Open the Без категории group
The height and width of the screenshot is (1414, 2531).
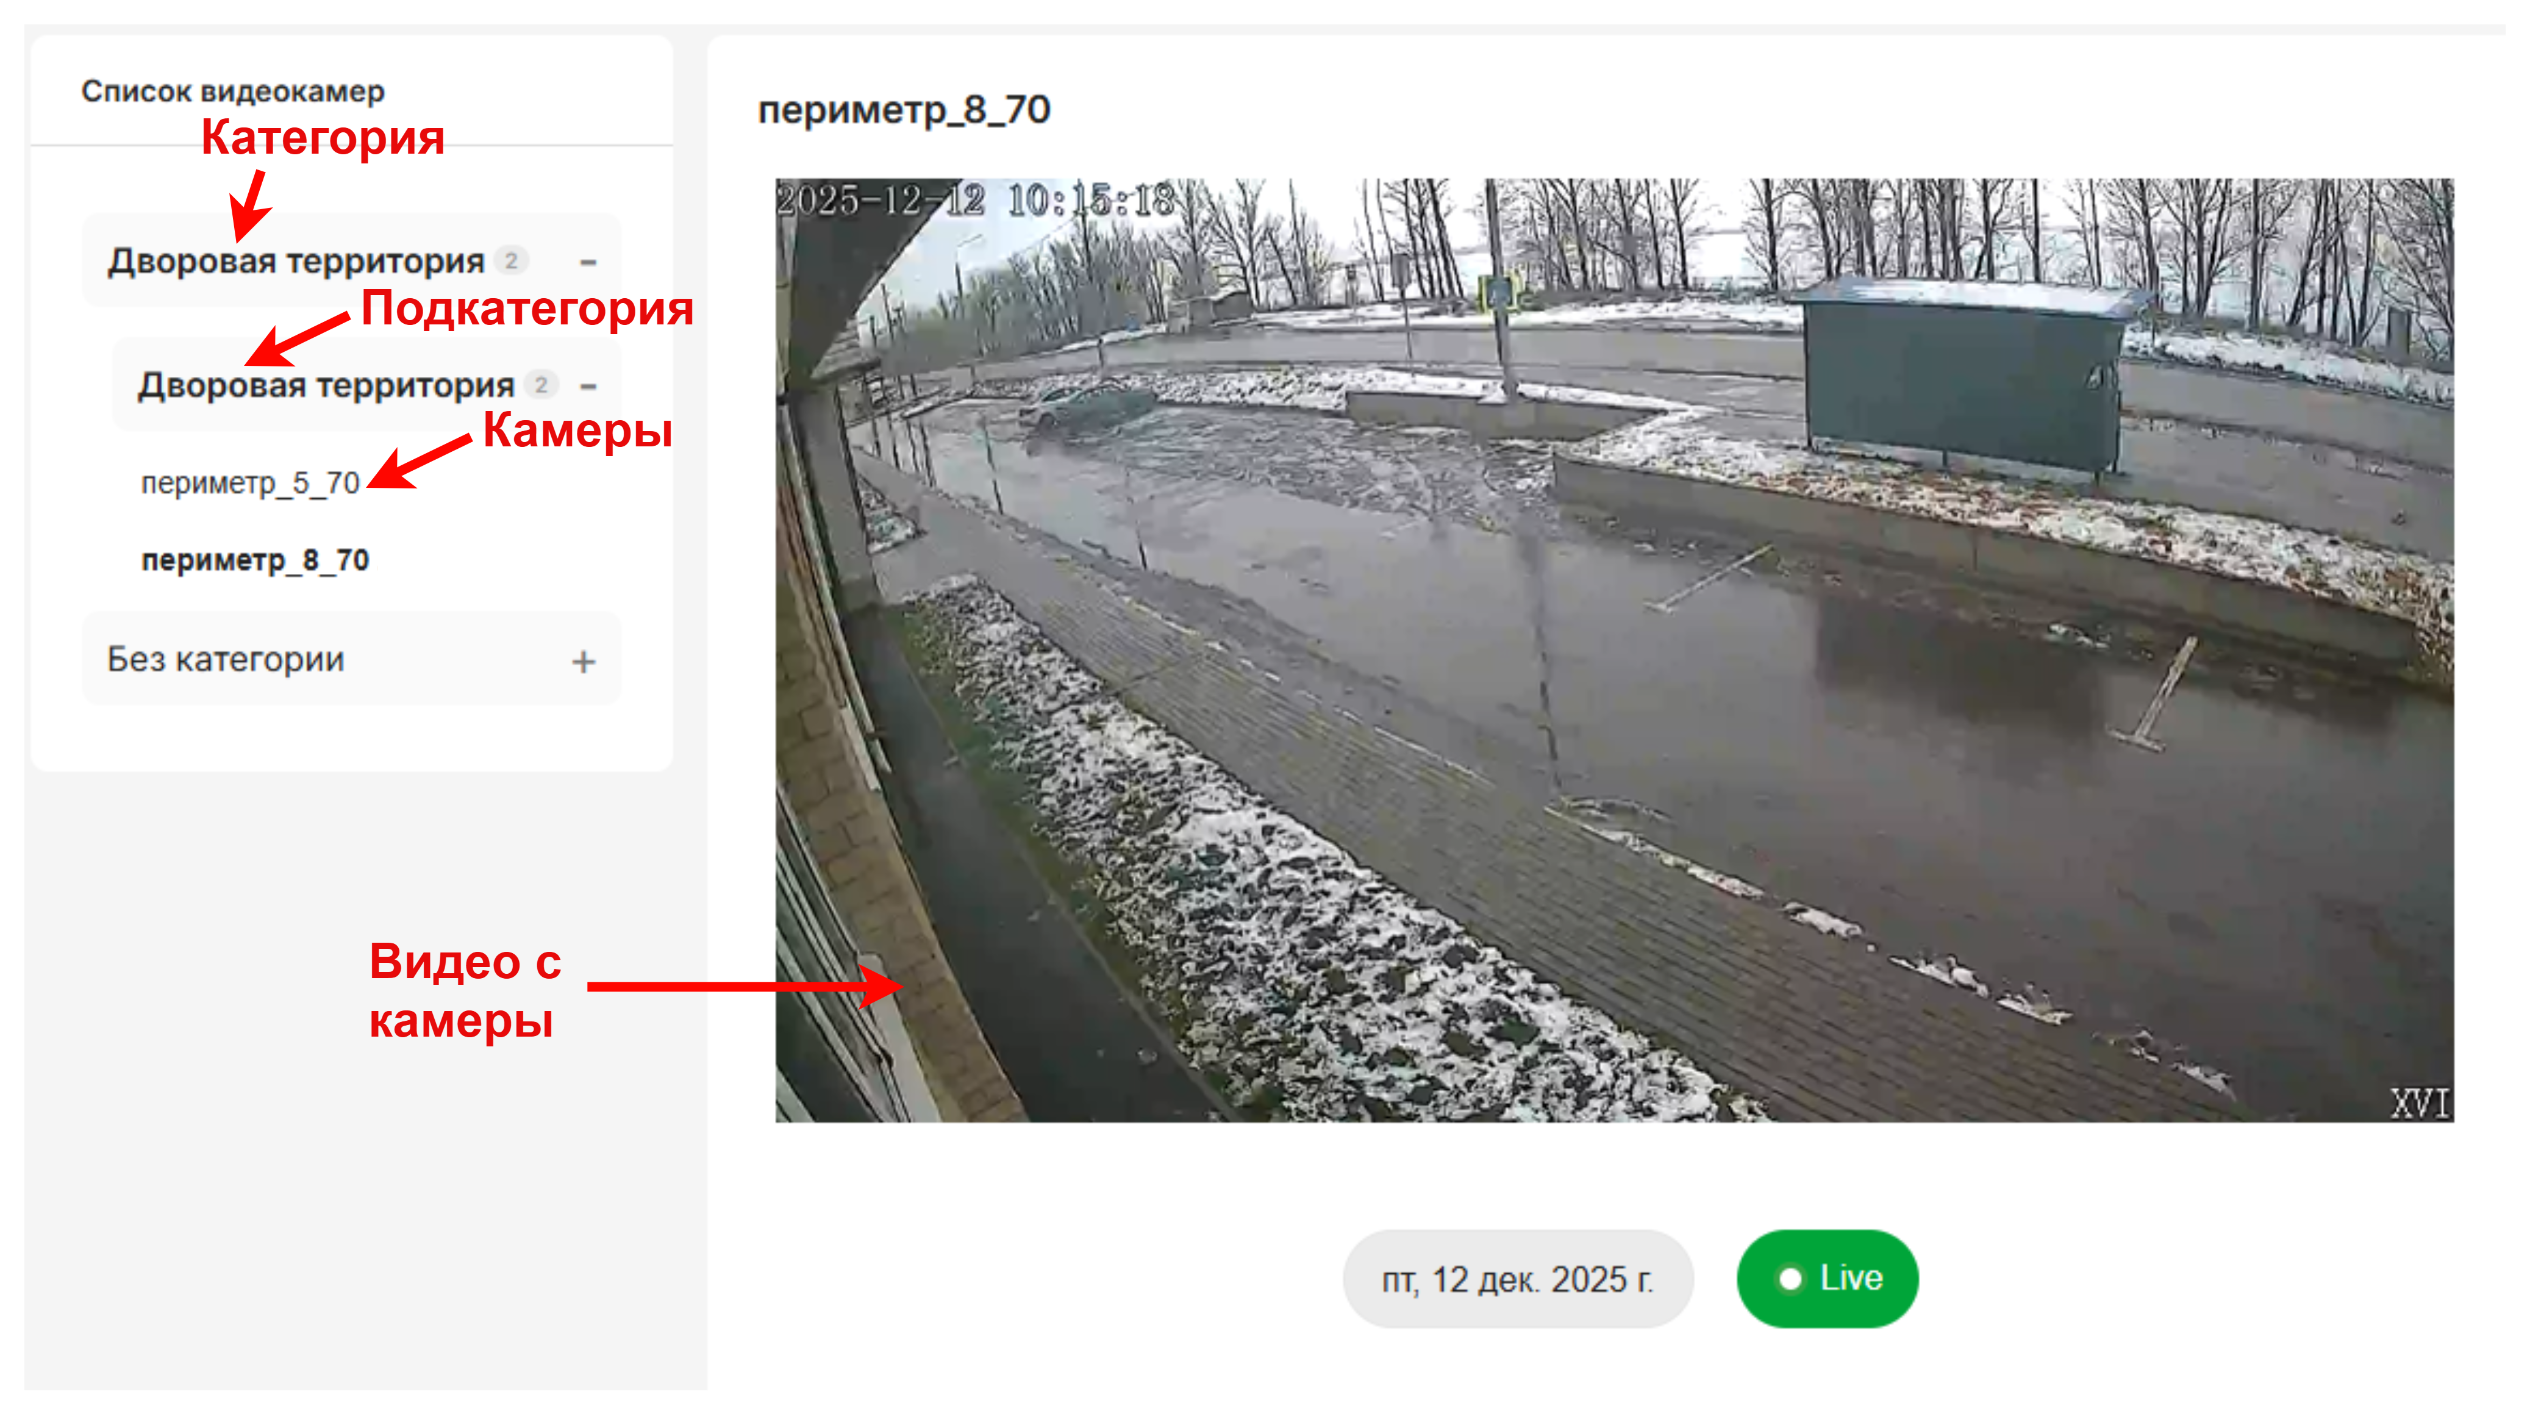[352, 659]
